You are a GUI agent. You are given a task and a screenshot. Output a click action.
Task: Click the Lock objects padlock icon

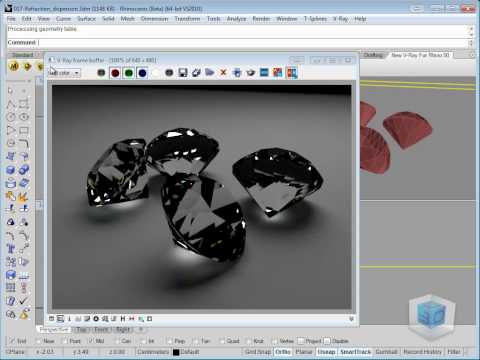11,314
